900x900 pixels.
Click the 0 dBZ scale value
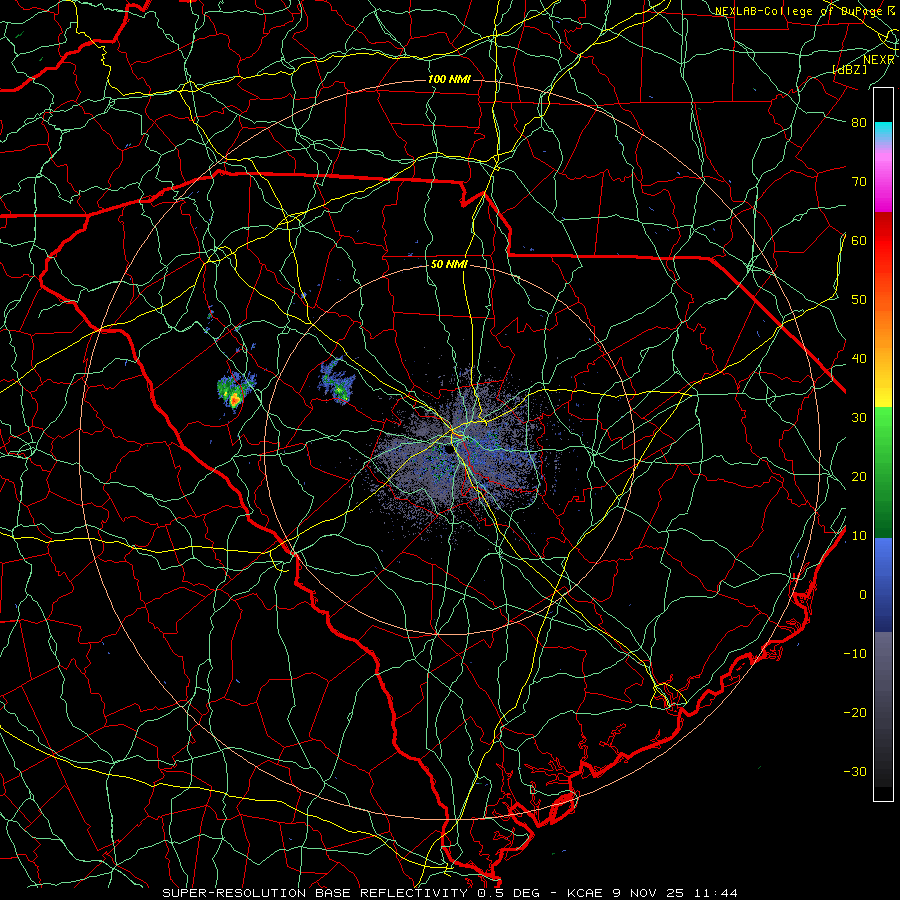click(863, 595)
